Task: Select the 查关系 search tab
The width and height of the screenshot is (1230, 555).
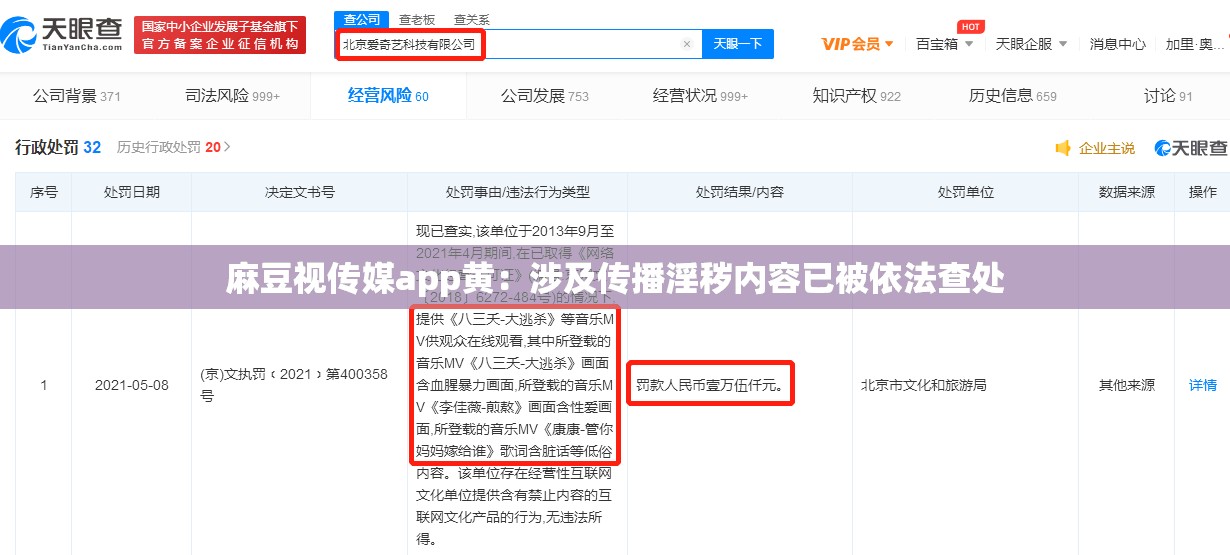Action: (472, 19)
